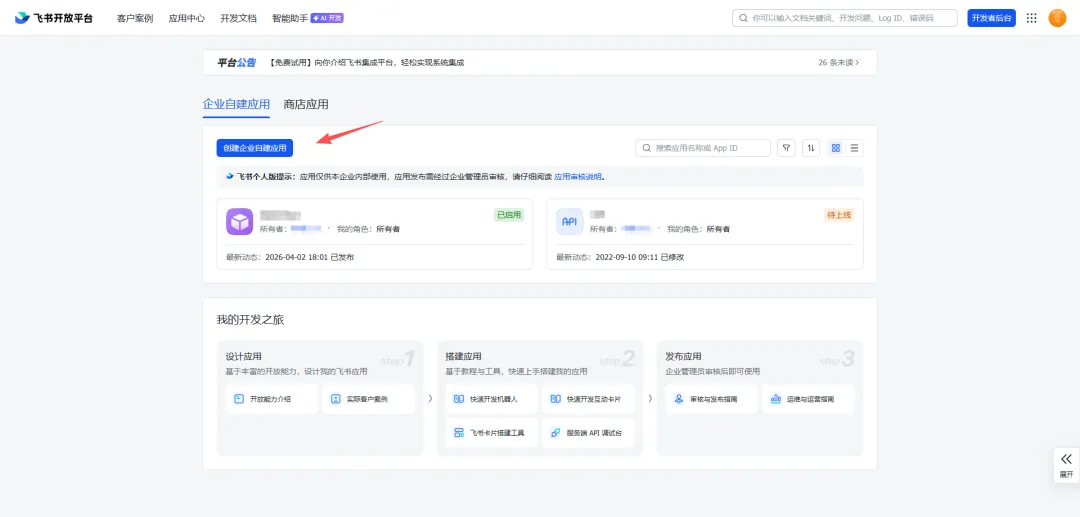
Task: Focus the 搜索应用名称或 App ID field
Action: 703,148
